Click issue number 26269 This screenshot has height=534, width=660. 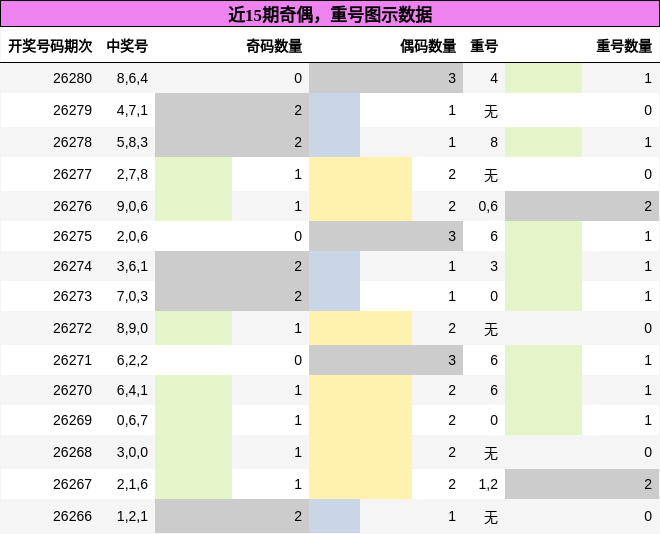pos(72,420)
